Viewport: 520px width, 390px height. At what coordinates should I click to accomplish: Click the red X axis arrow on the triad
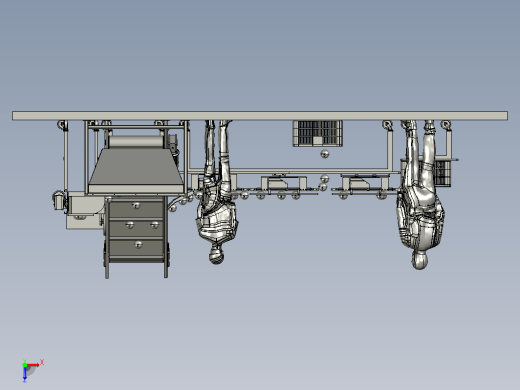click(33, 365)
